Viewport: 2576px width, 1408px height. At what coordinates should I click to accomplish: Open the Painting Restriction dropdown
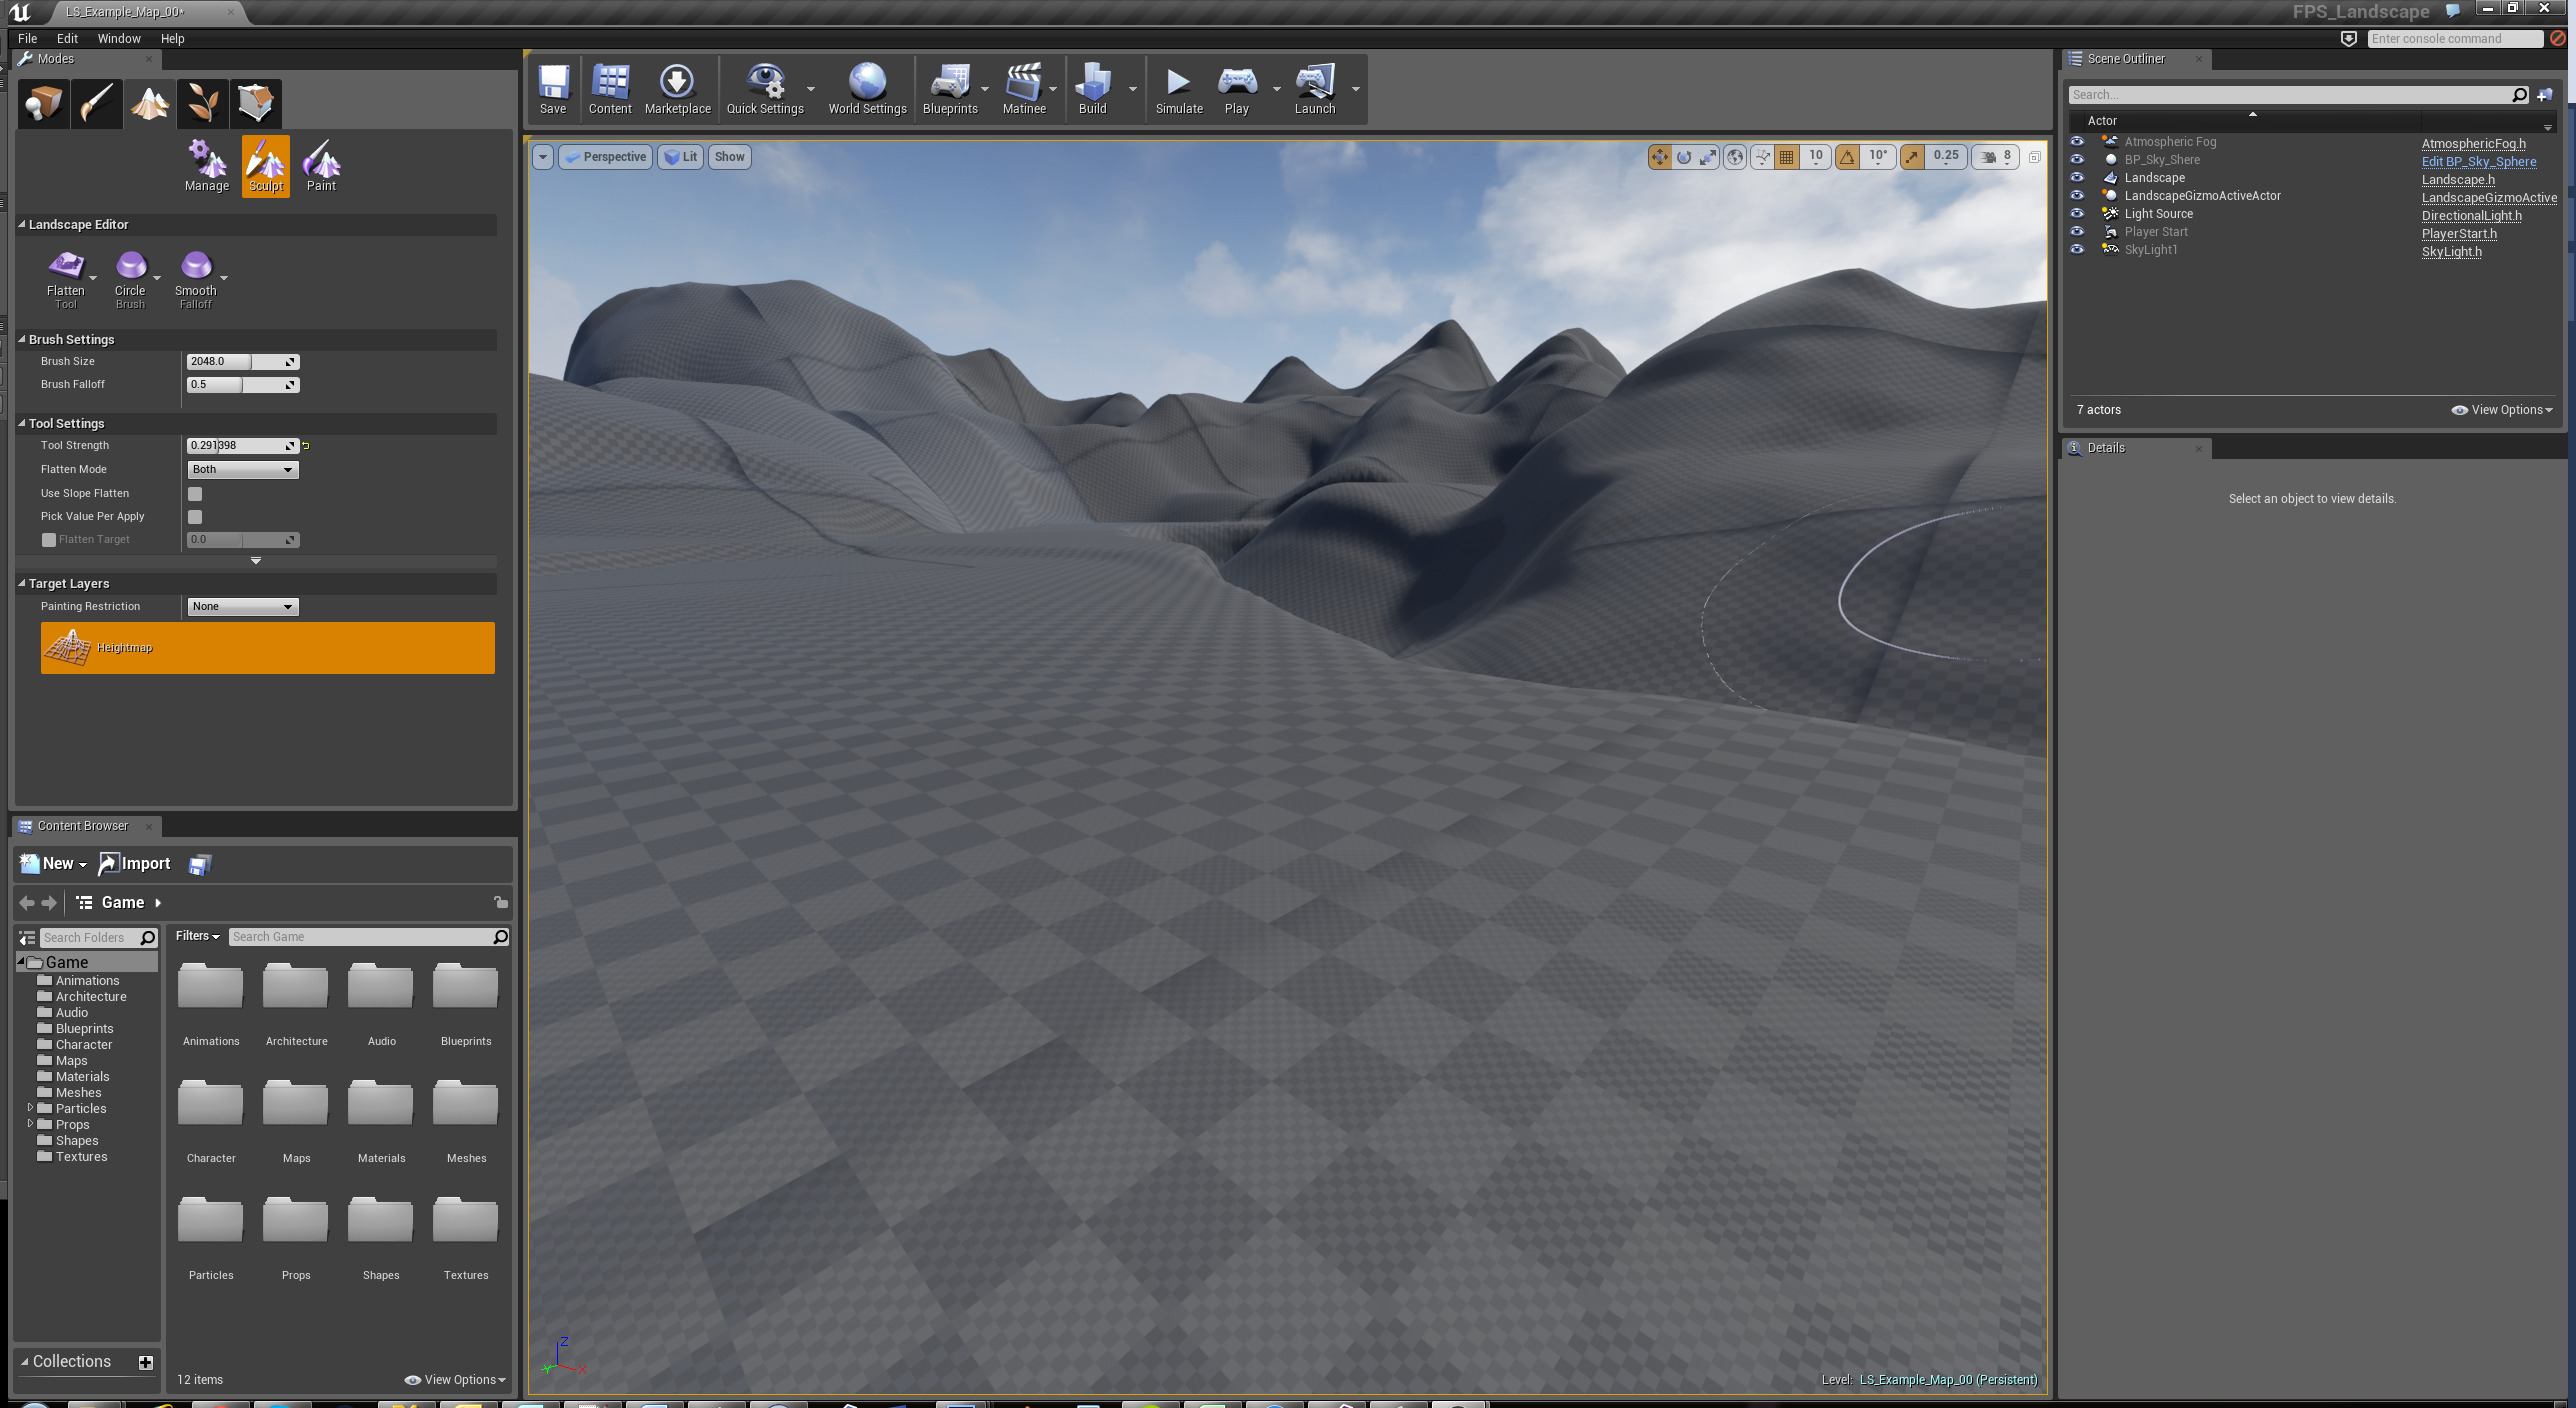pos(242,606)
